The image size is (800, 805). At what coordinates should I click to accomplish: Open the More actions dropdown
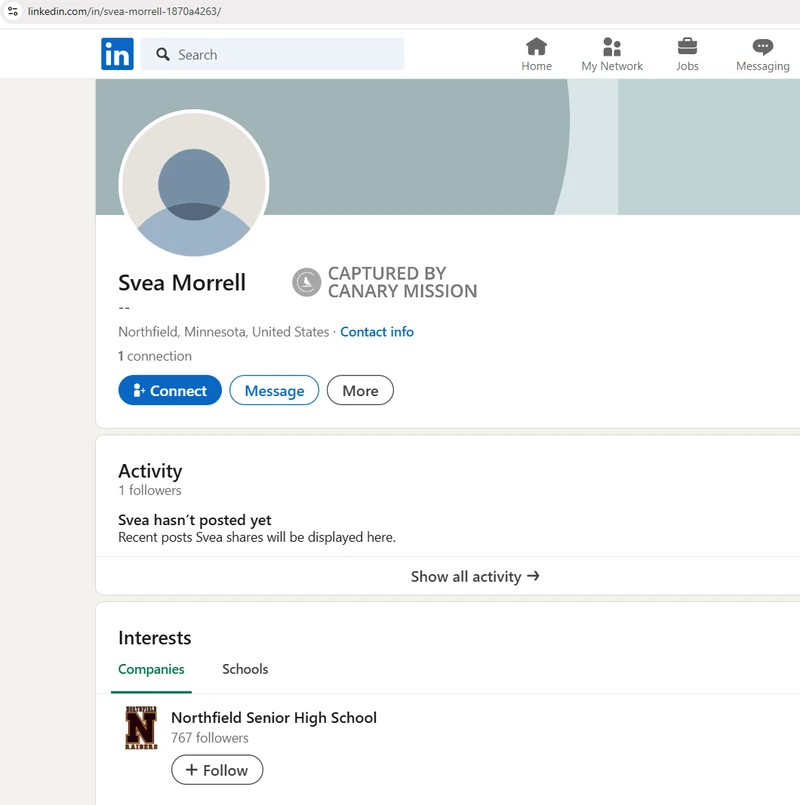tap(360, 390)
